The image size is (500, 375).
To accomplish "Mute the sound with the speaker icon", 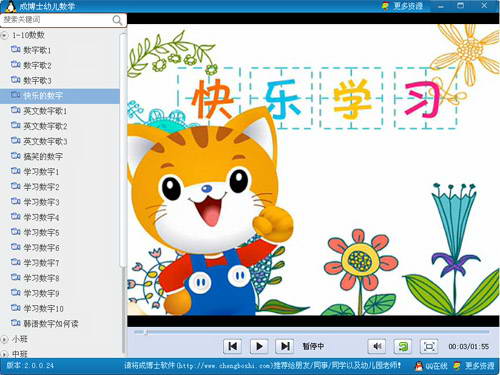I will 377,347.
